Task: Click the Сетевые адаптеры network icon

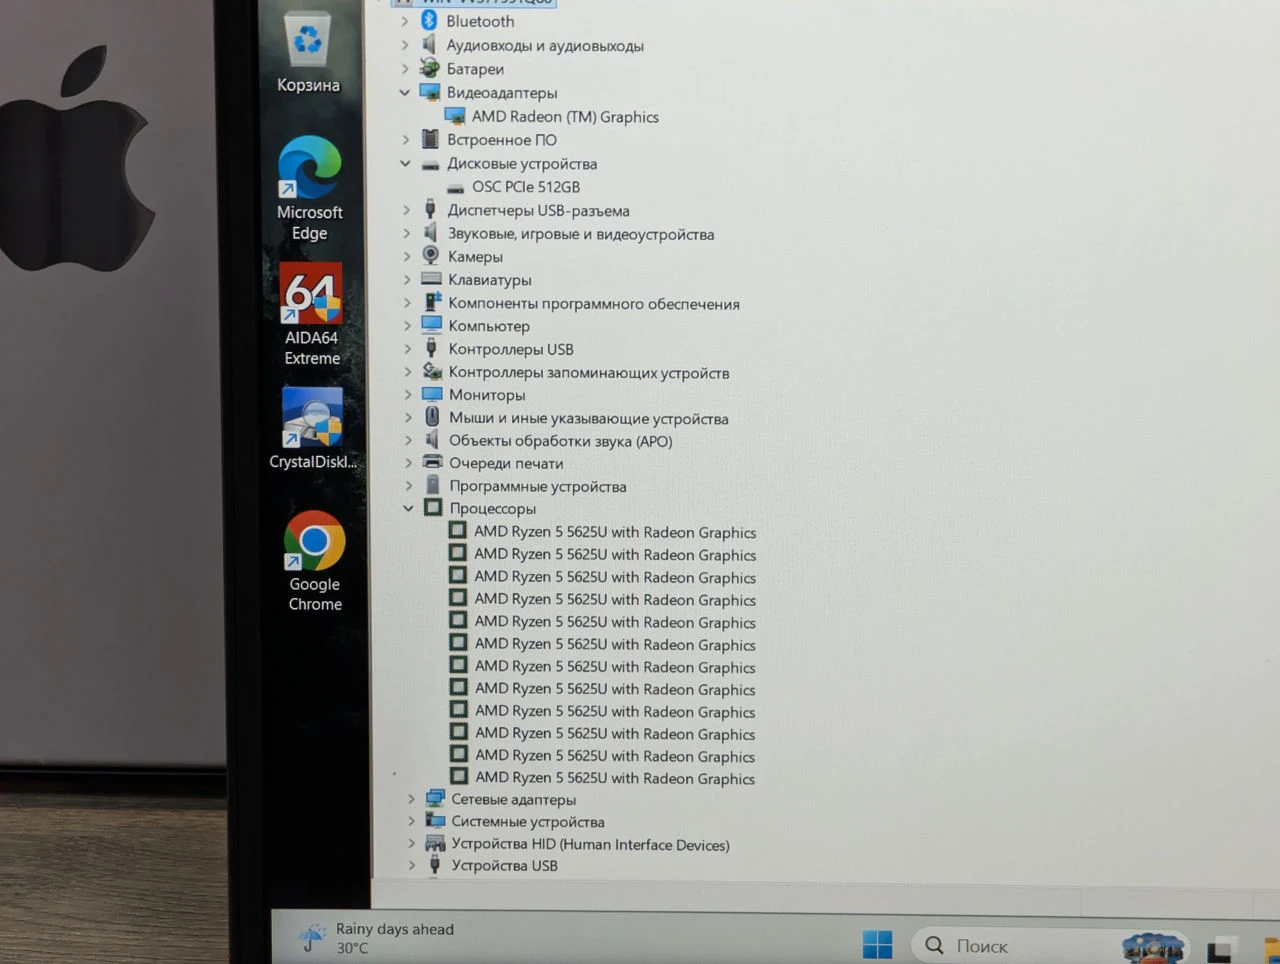Action: 435,798
